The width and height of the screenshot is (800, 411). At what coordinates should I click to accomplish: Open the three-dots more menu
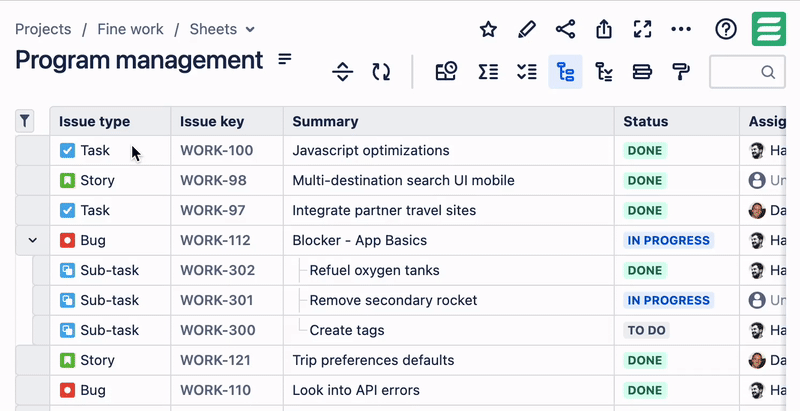(681, 29)
